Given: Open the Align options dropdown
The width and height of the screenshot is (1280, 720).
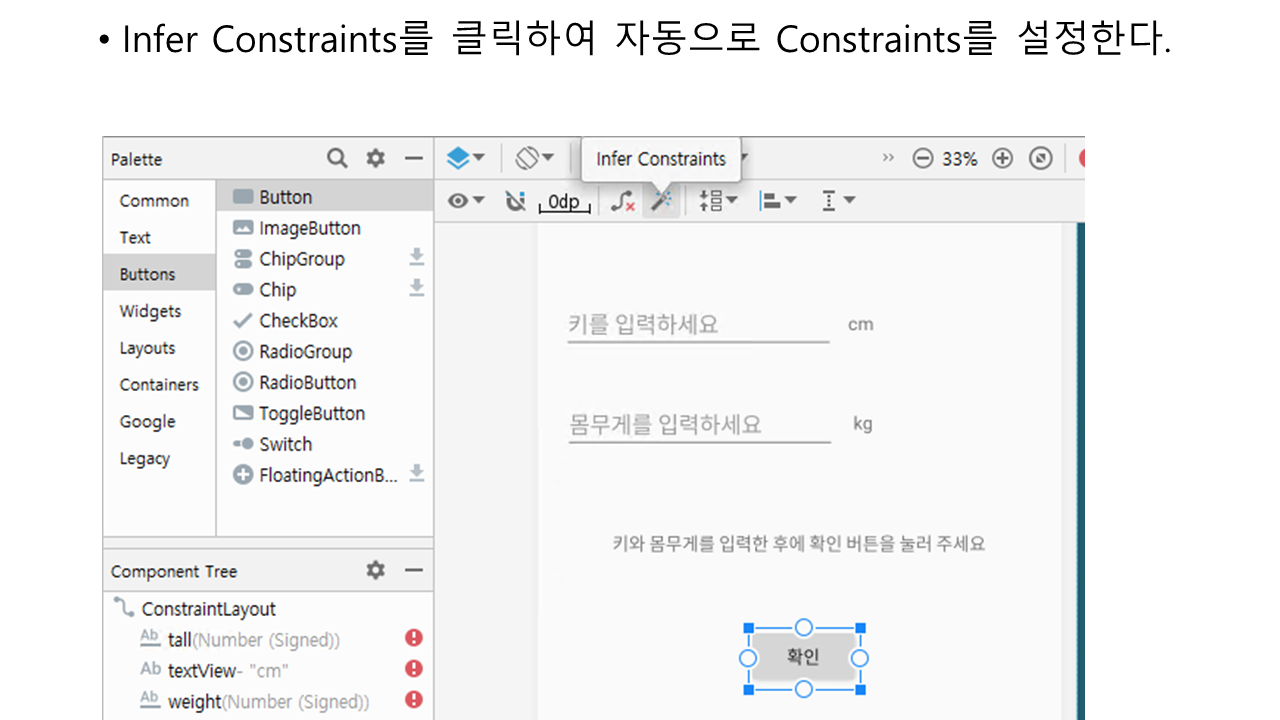Looking at the screenshot, I should [777, 201].
